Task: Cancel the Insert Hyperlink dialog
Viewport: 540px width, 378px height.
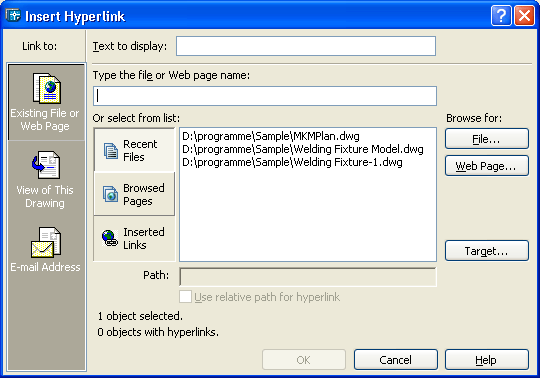Action: pos(396,360)
